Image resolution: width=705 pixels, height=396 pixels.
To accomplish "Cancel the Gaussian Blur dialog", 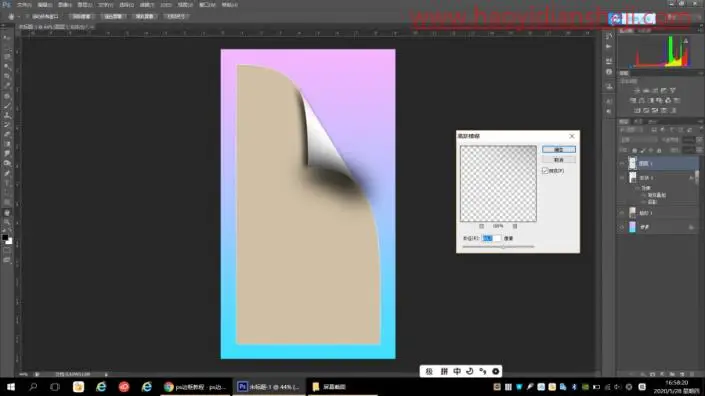I will pos(558,160).
